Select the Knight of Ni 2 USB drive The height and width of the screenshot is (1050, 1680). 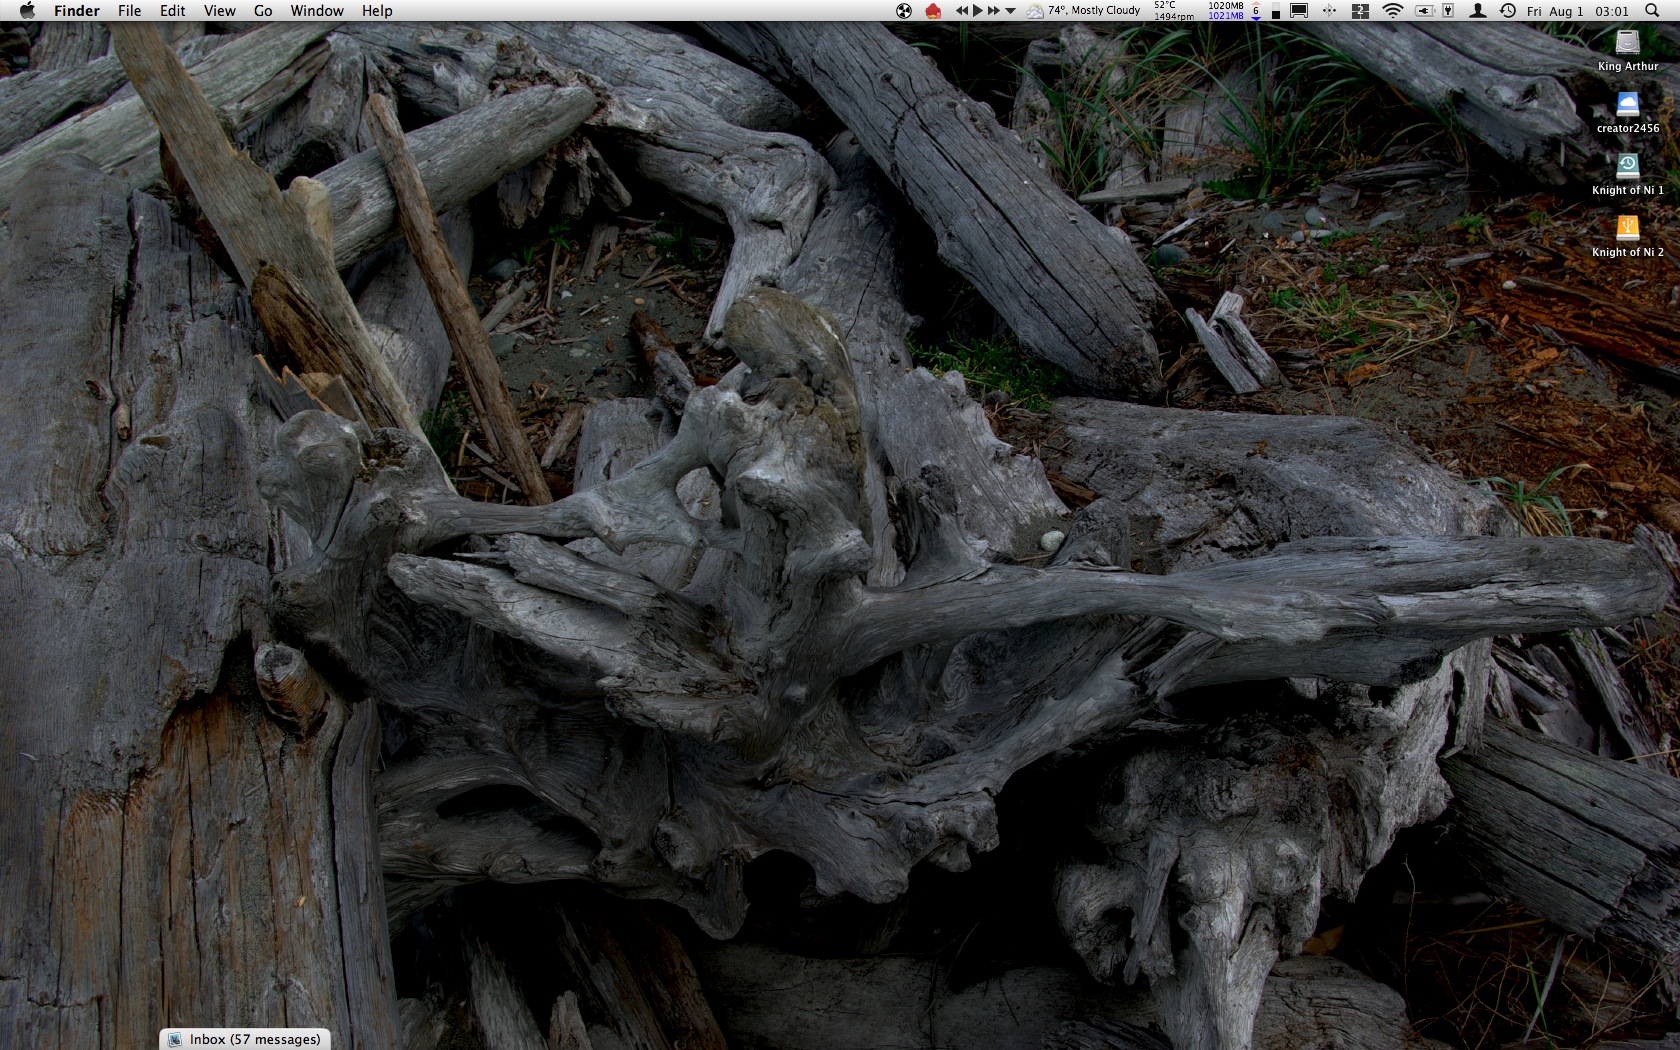click(x=1628, y=228)
